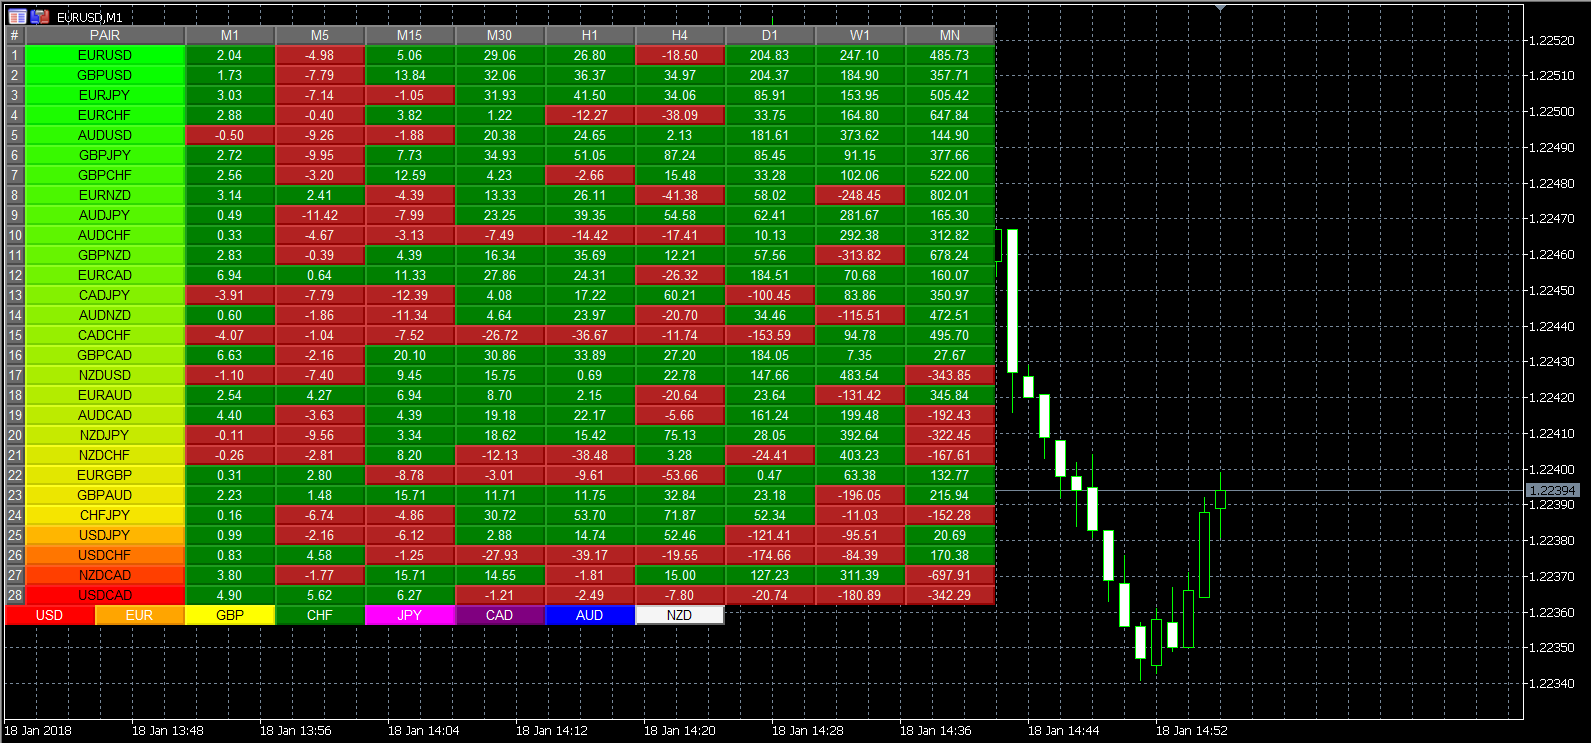Toggle the EUR currency filter button
This screenshot has height=743, width=1591.
139,615
